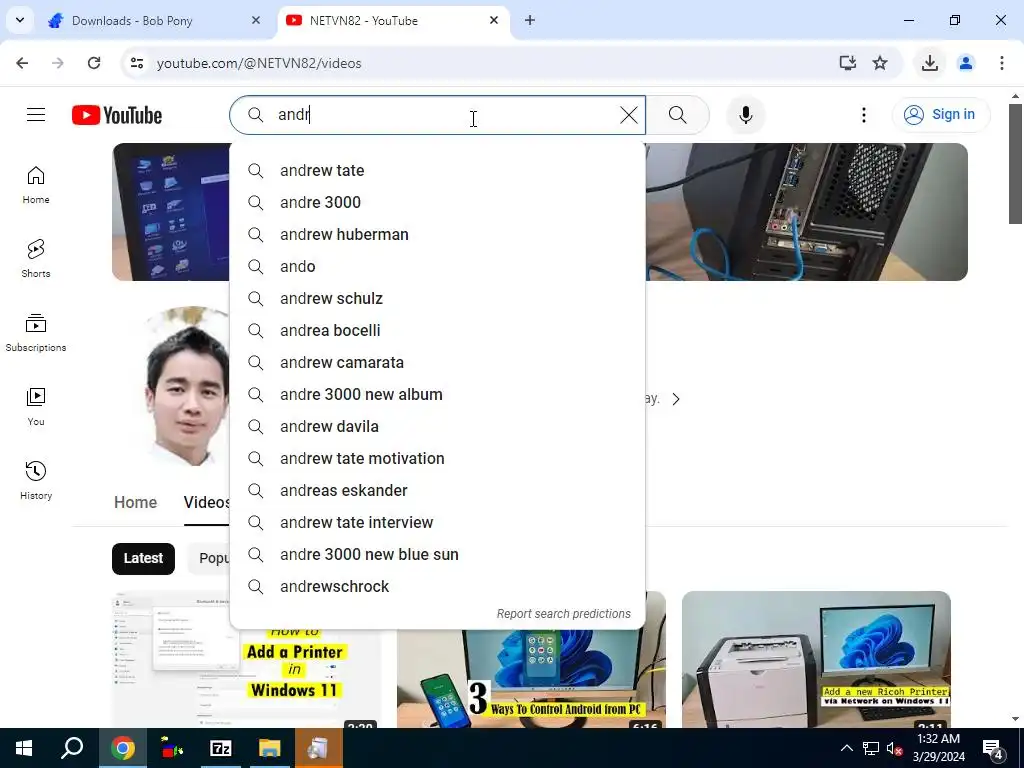
Task: Open Shorts in the sidebar
Action: (x=36, y=259)
